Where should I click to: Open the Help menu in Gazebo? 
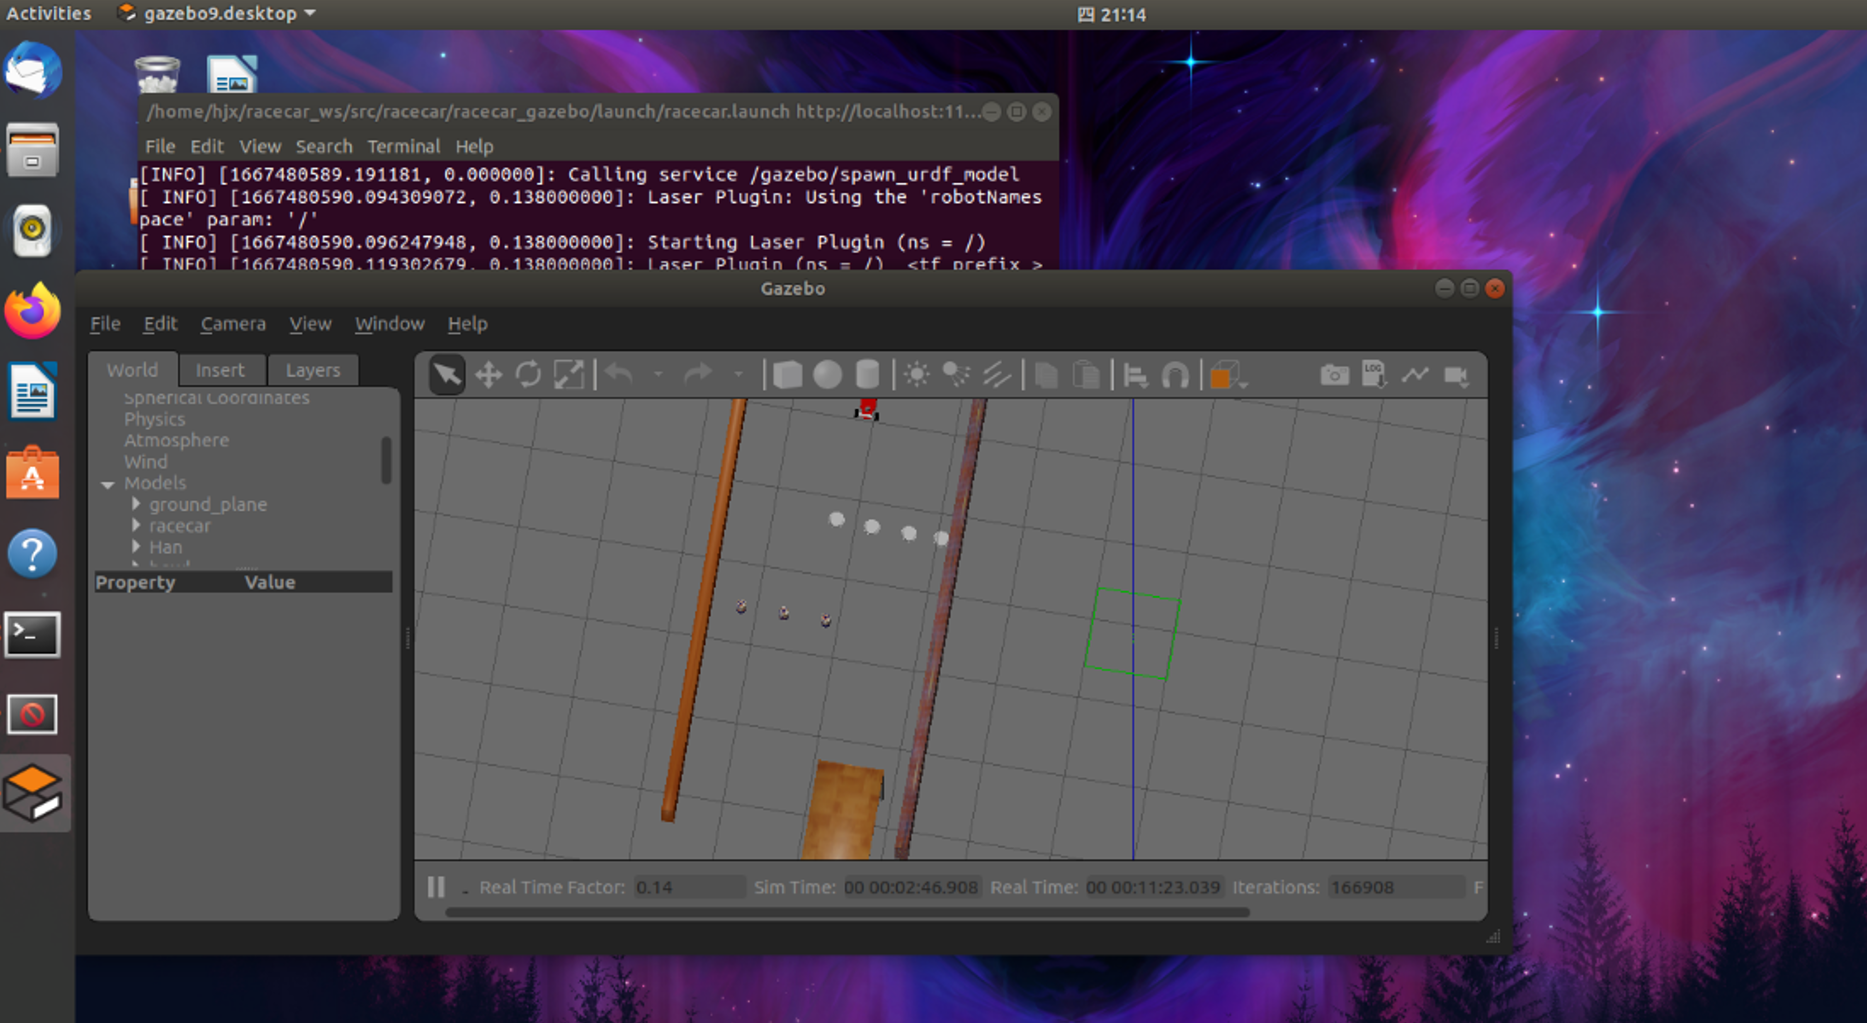coord(467,323)
